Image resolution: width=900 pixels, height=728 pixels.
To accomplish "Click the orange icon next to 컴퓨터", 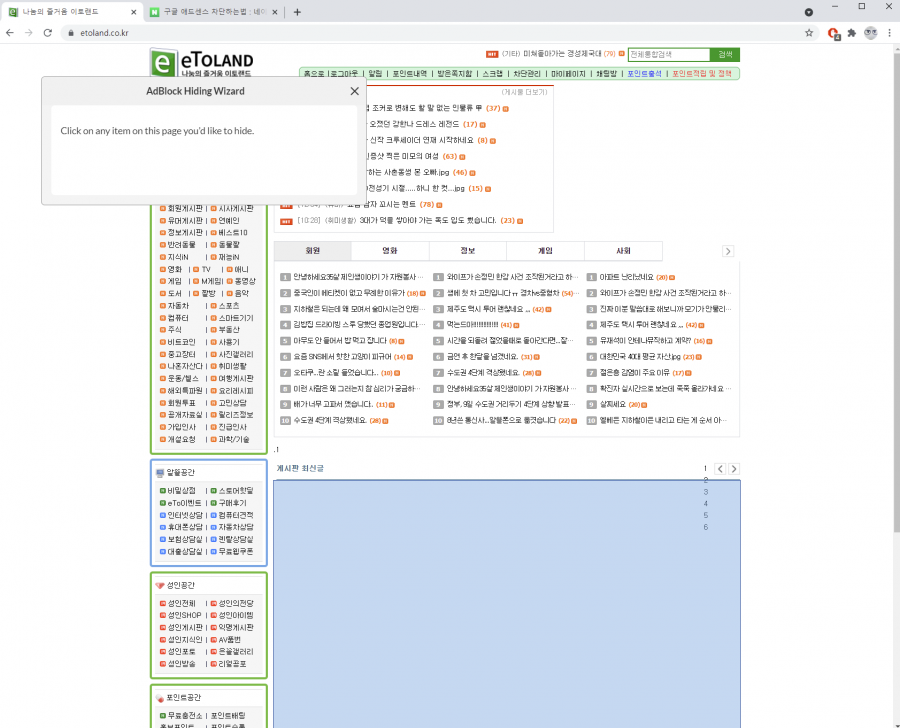I will [x=162, y=318].
